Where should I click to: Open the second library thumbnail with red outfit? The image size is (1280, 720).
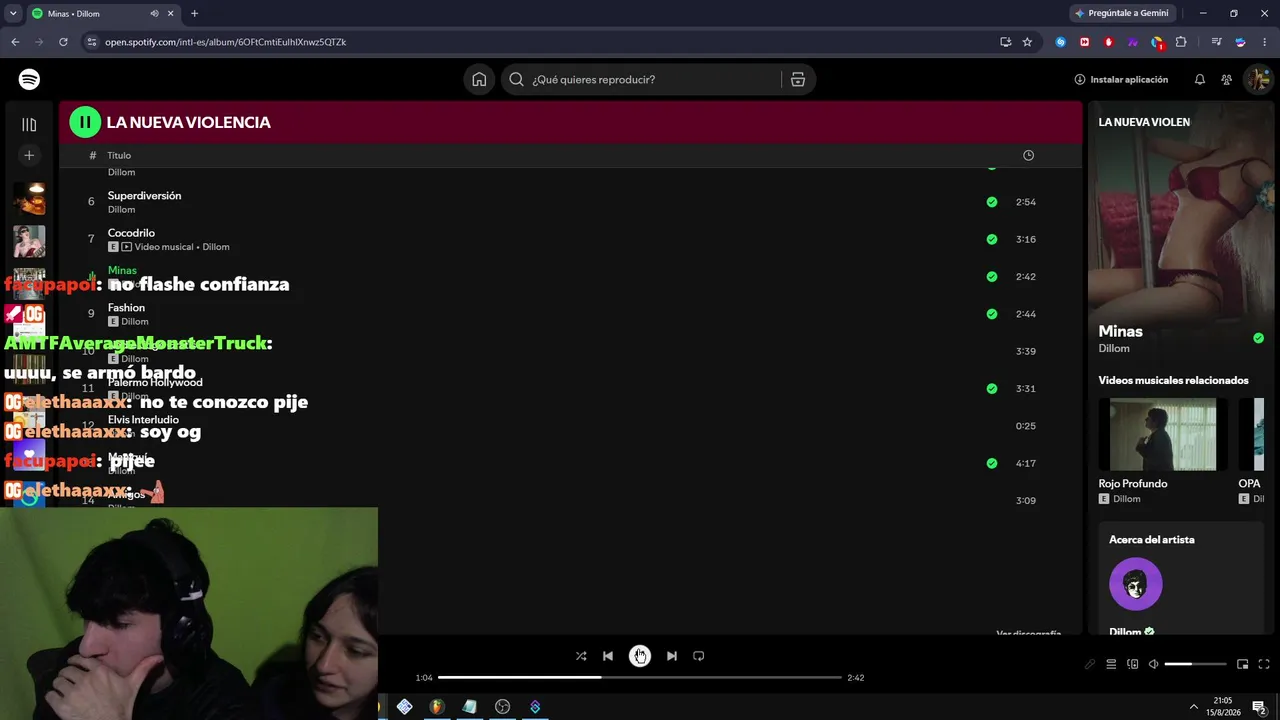(29, 241)
